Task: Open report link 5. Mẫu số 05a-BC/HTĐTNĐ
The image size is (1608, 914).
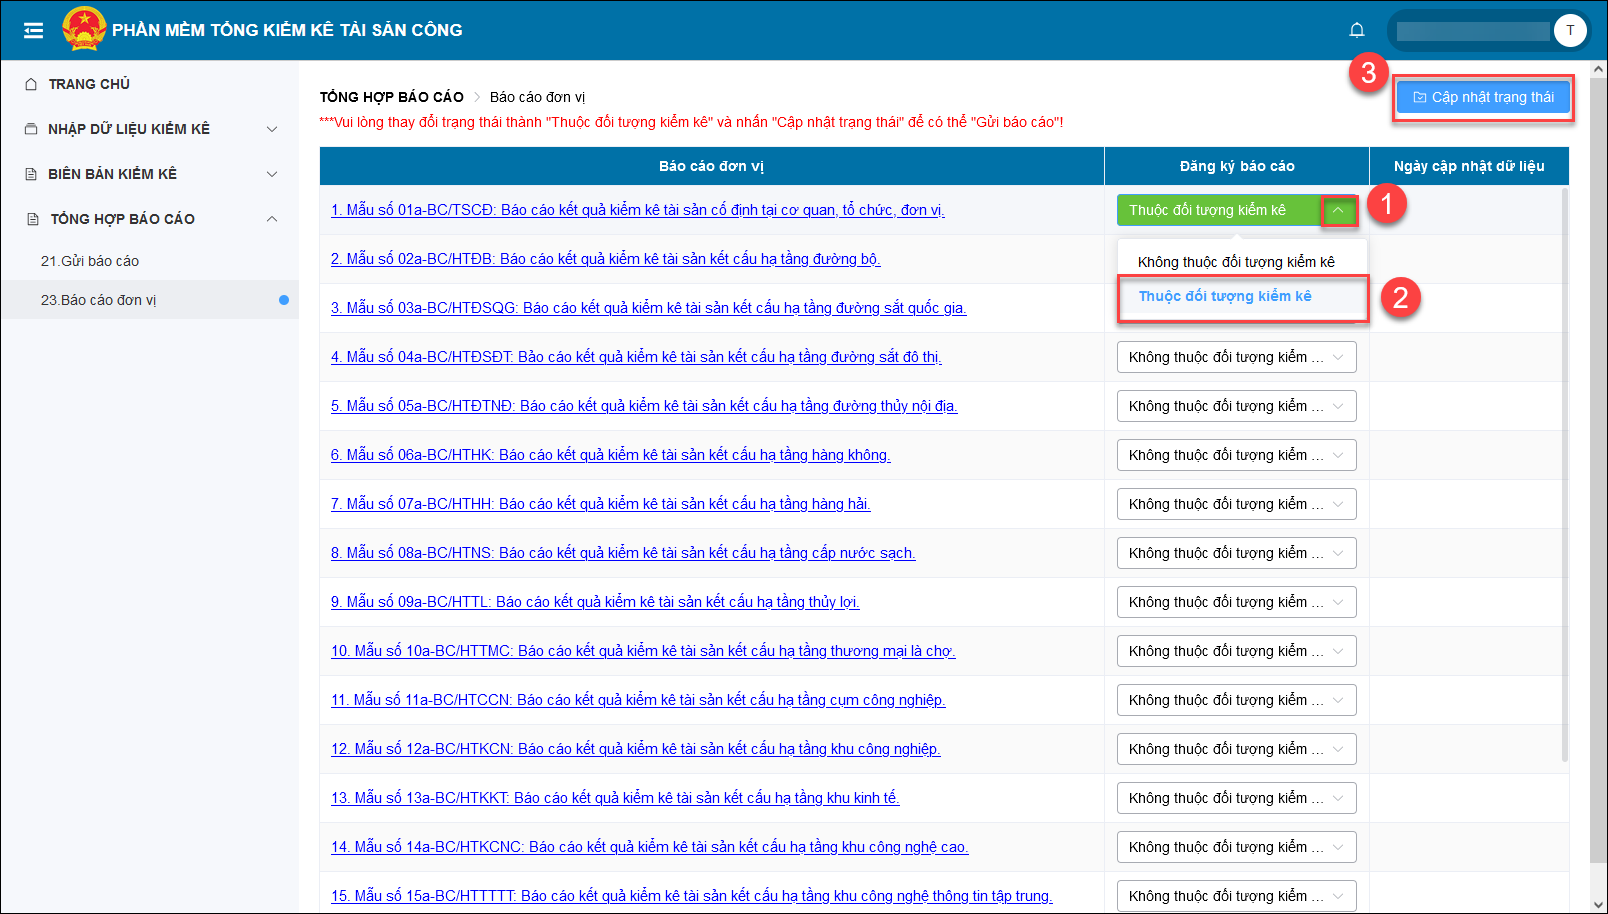Action: [x=644, y=406]
